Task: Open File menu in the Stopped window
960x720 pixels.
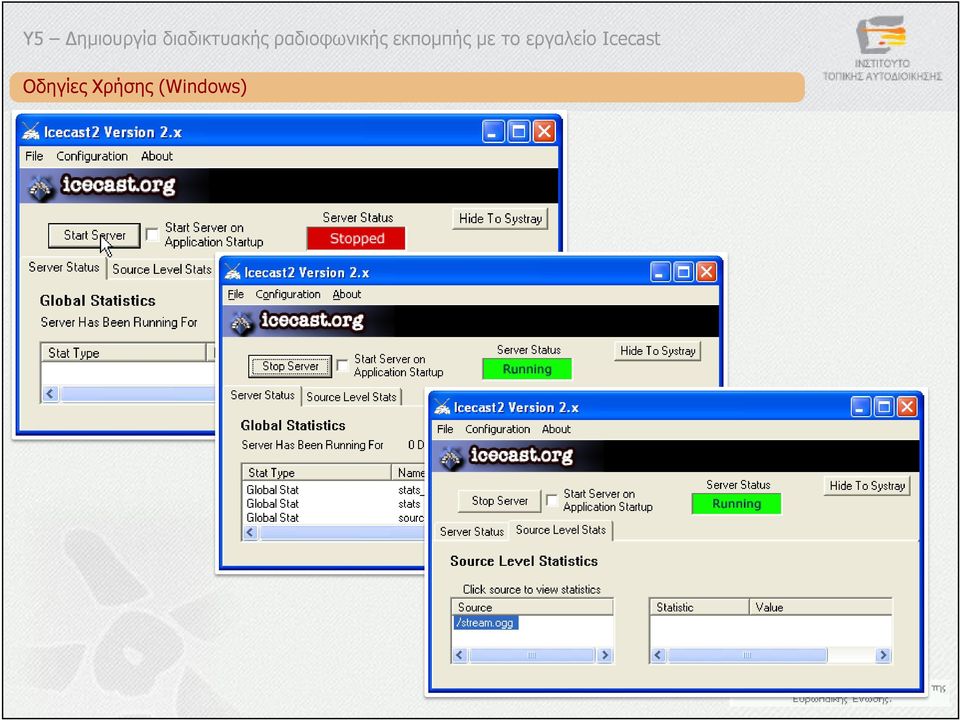Action: point(34,156)
